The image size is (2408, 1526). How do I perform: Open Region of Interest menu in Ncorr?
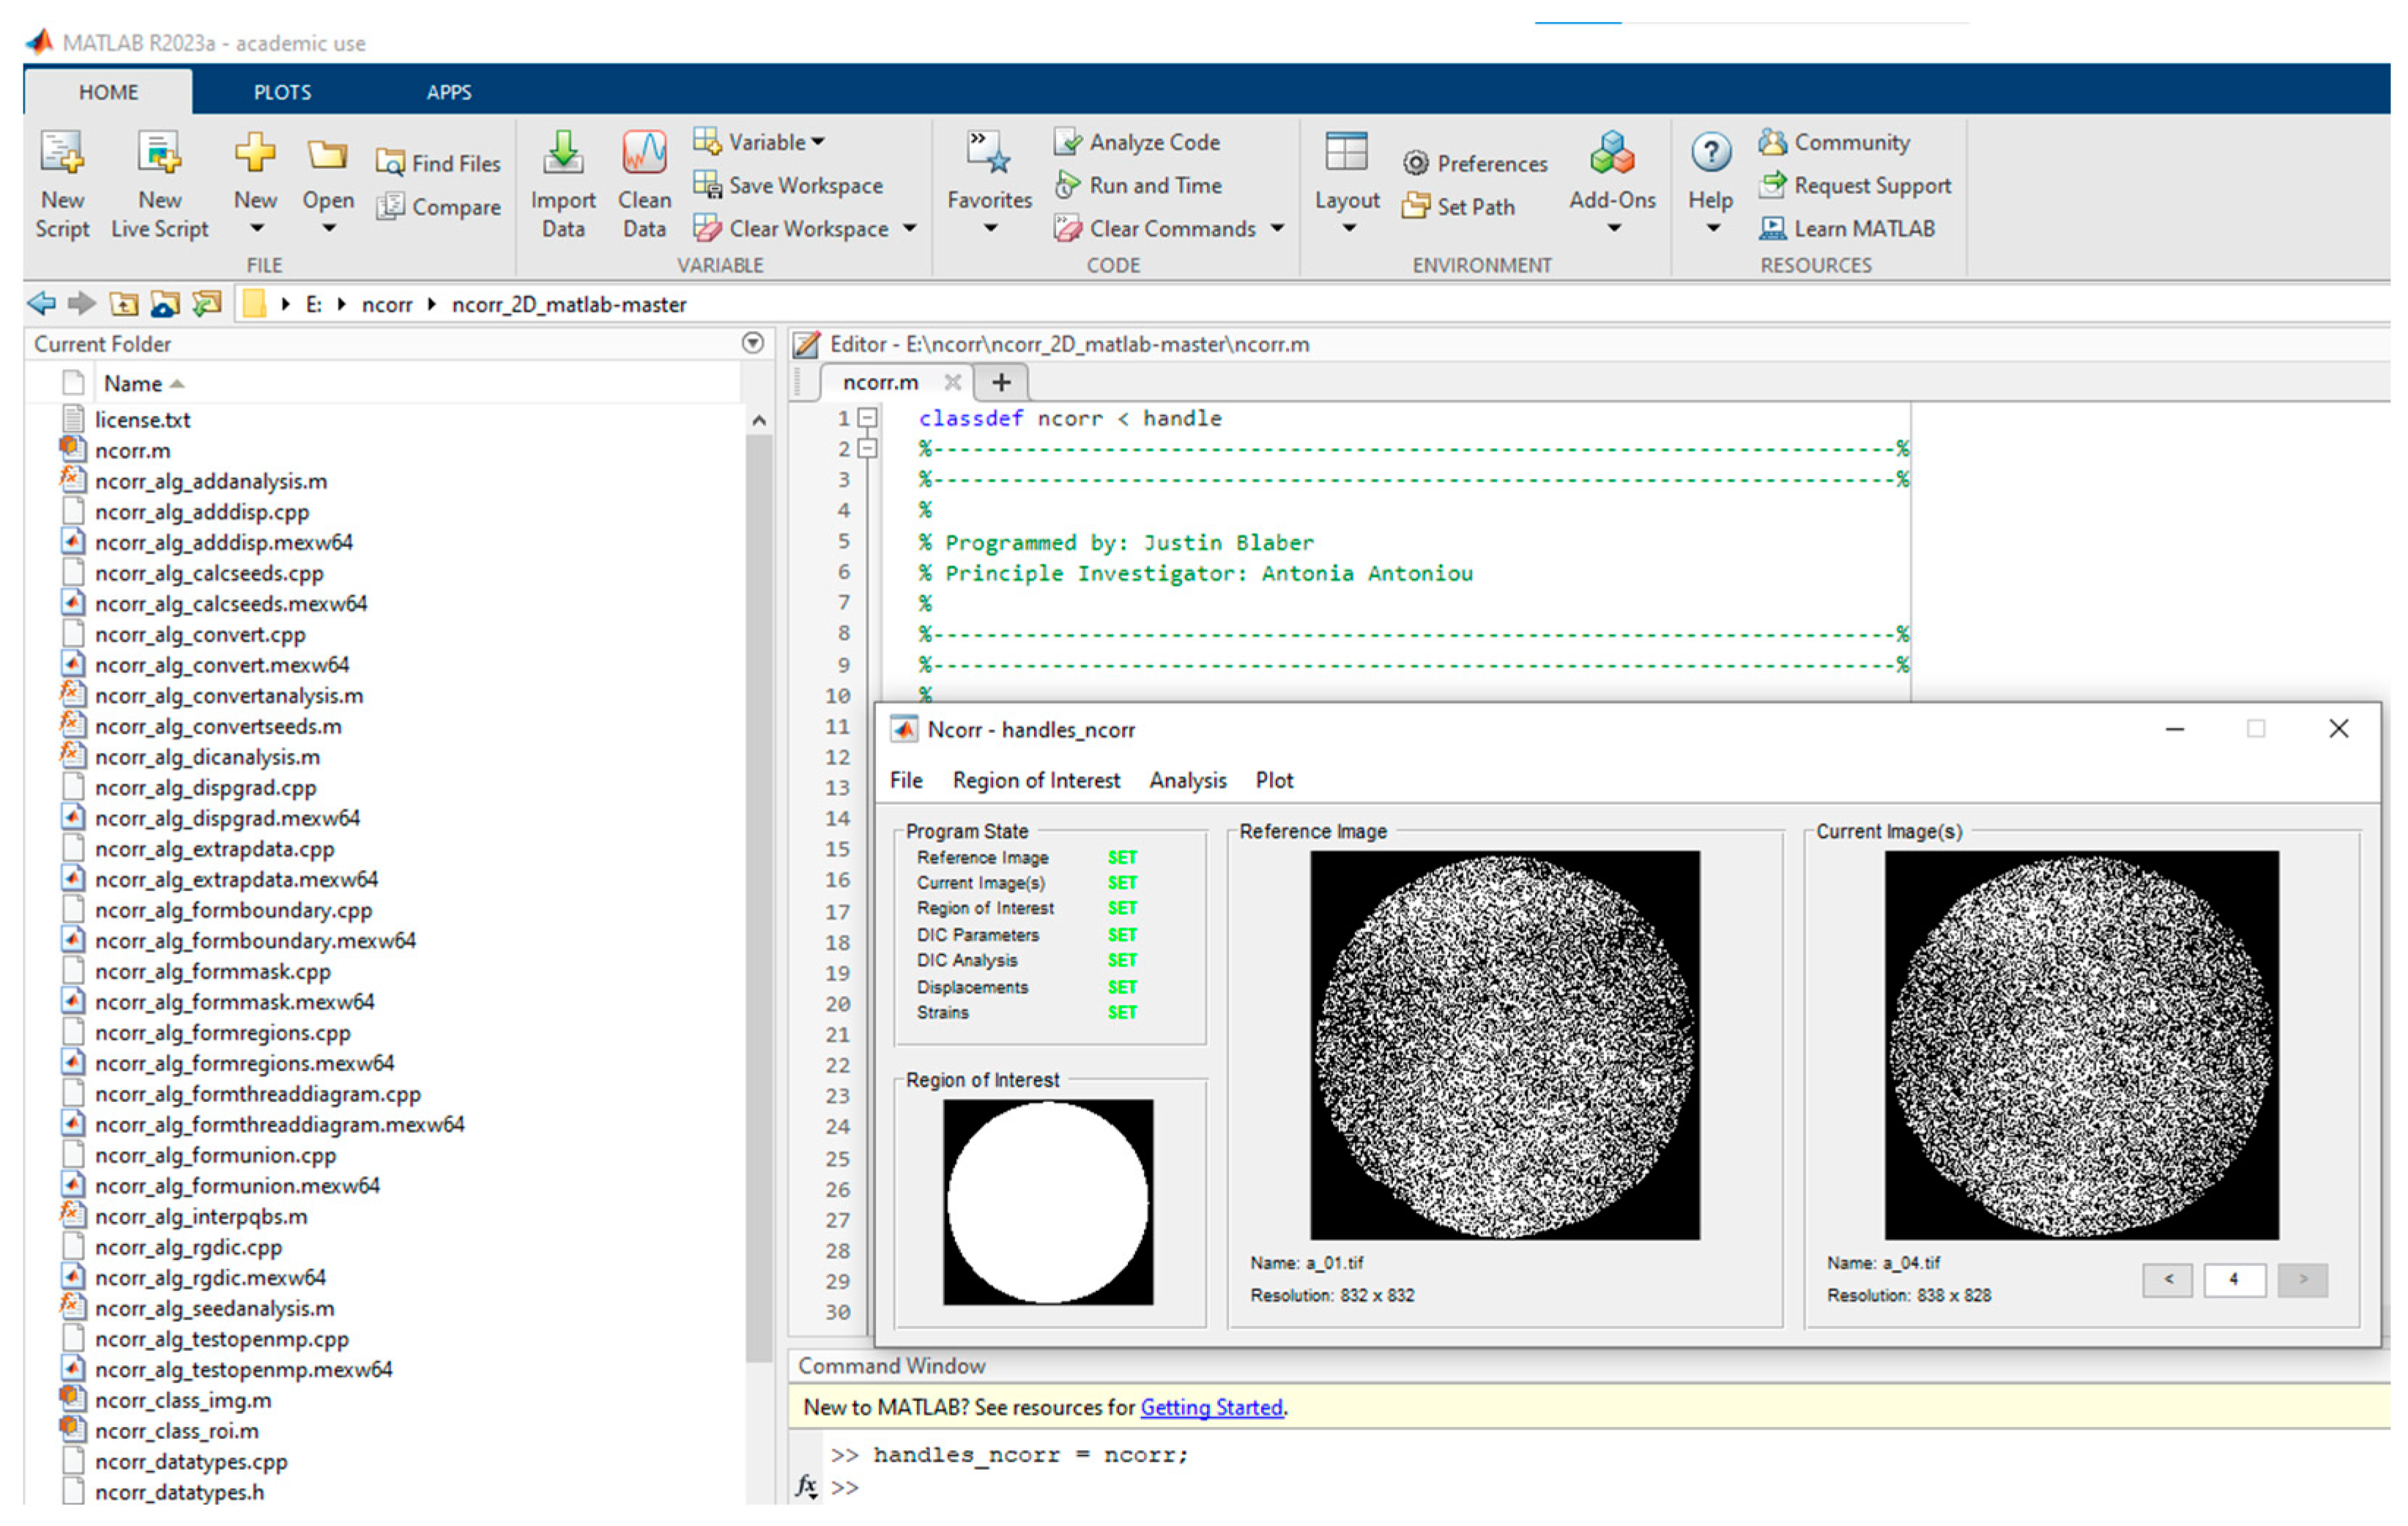(1036, 780)
